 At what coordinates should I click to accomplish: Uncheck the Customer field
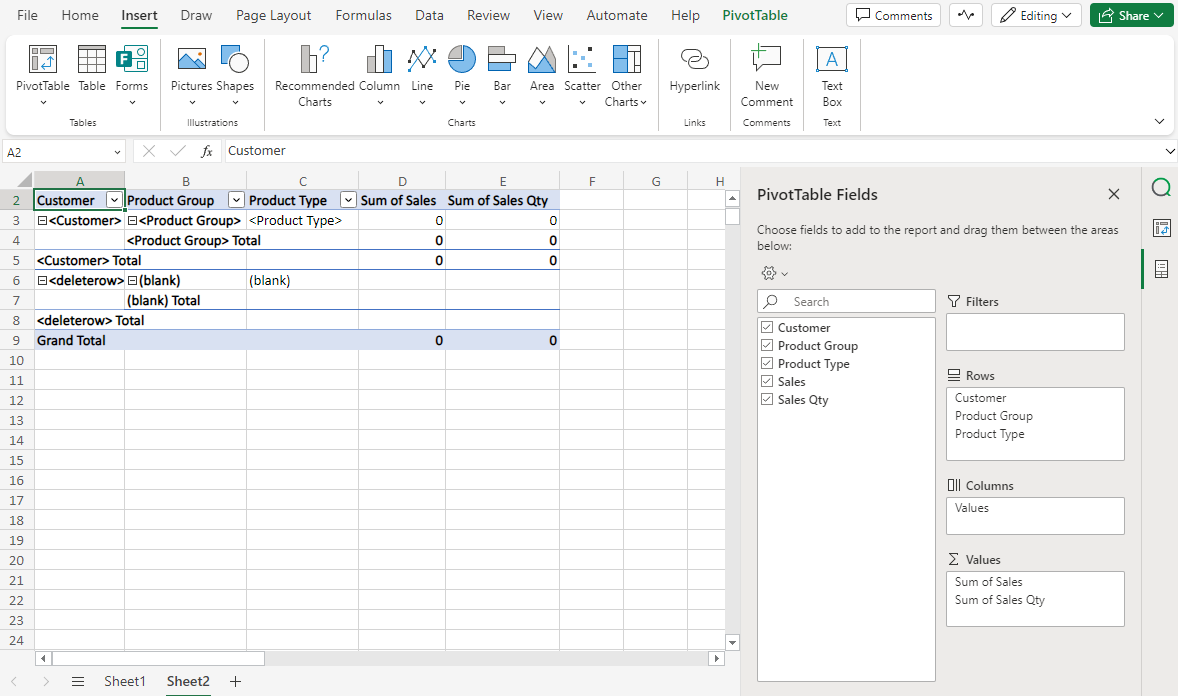click(767, 327)
